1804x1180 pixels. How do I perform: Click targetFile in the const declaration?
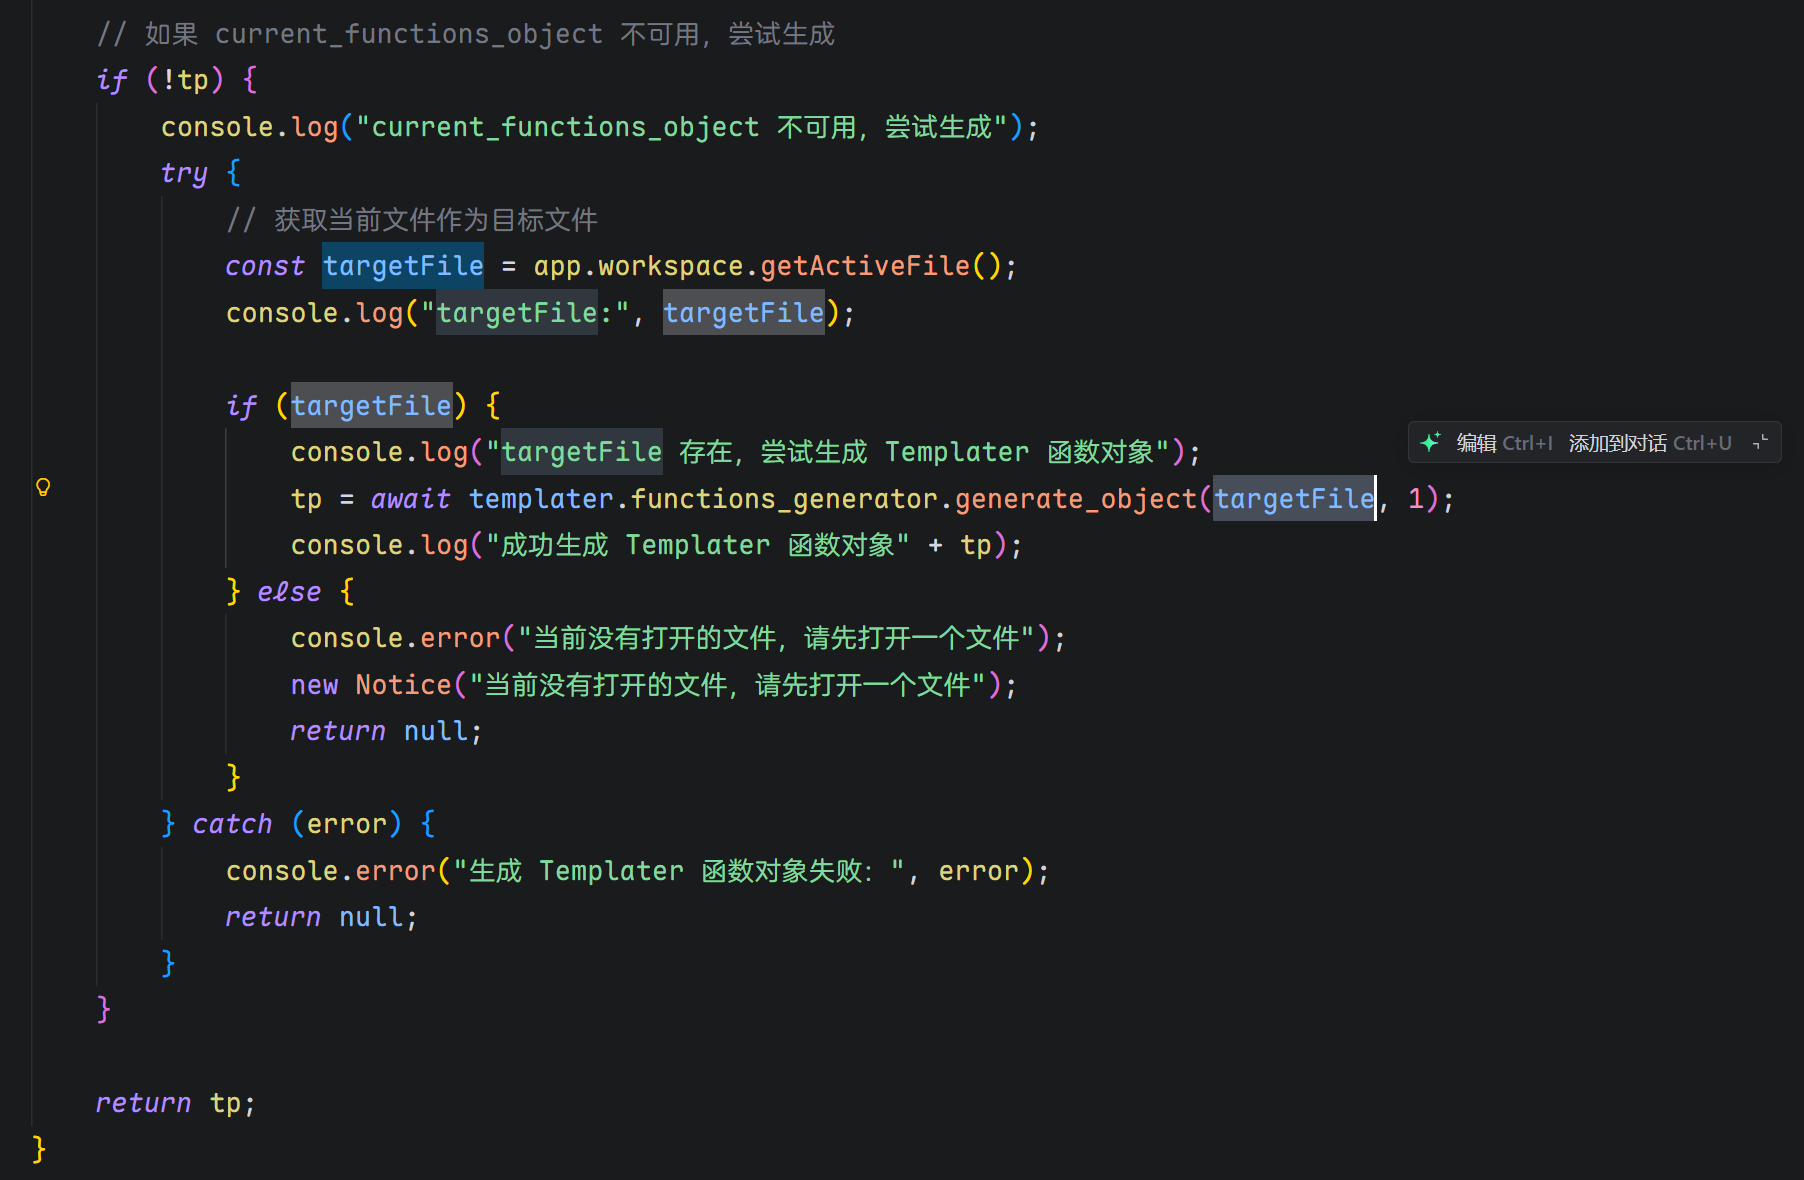pos(403,266)
